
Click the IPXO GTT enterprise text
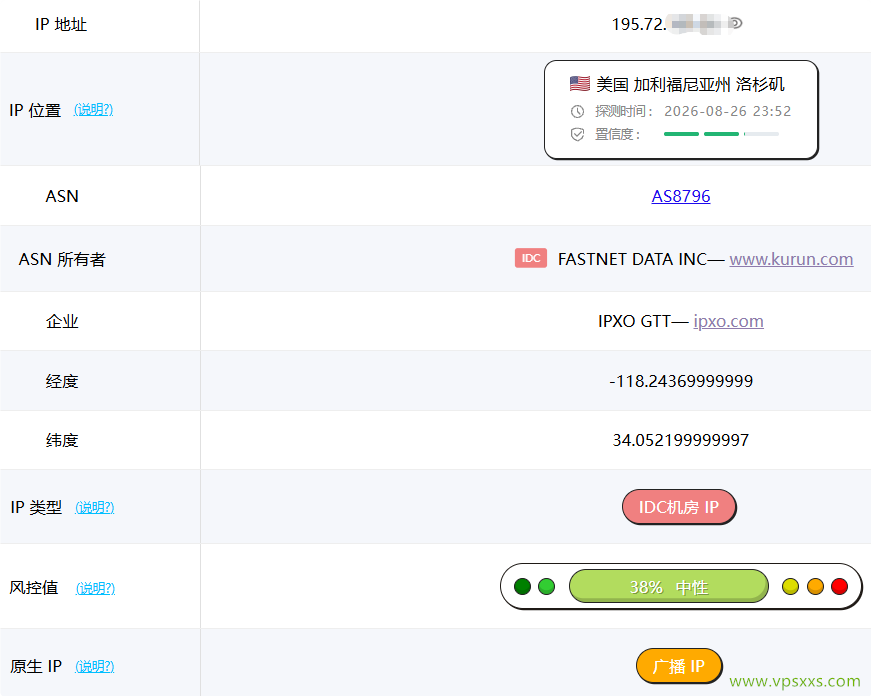634,321
